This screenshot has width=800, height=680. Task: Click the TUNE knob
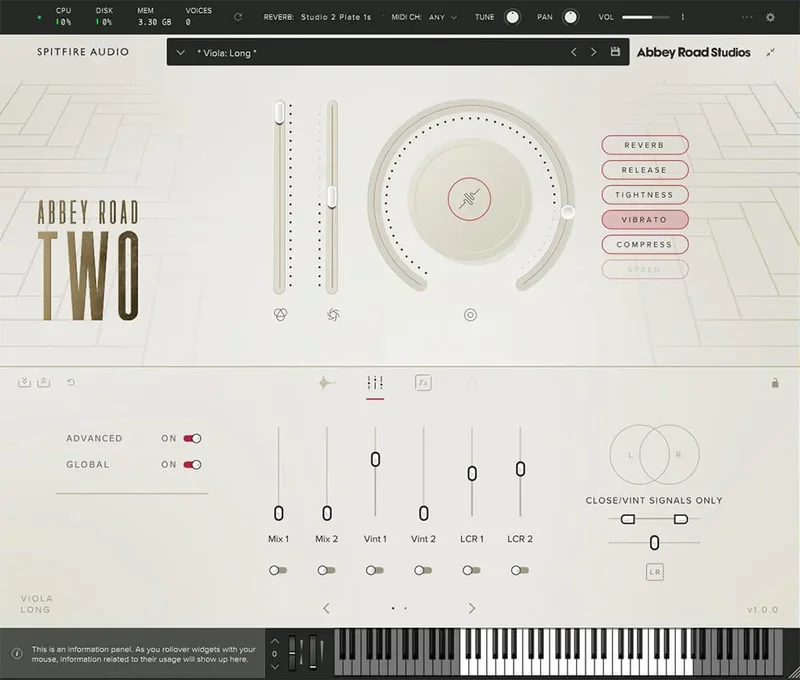tap(512, 17)
